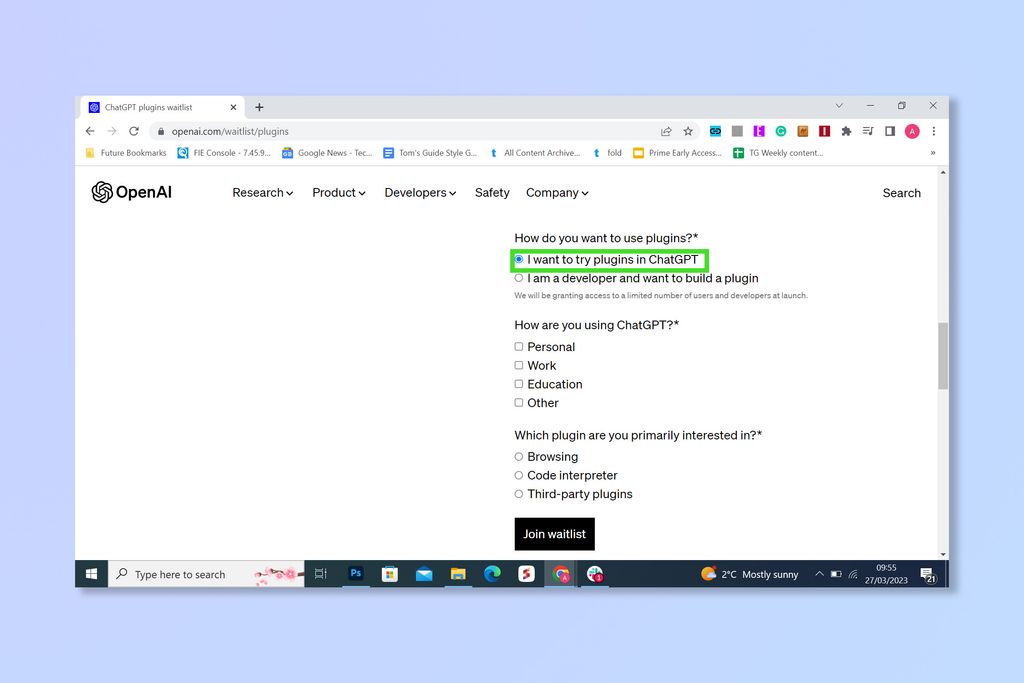1024x683 pixels.
Task: Launch Photoshop from the taskbar
Action: pos(356,573)
